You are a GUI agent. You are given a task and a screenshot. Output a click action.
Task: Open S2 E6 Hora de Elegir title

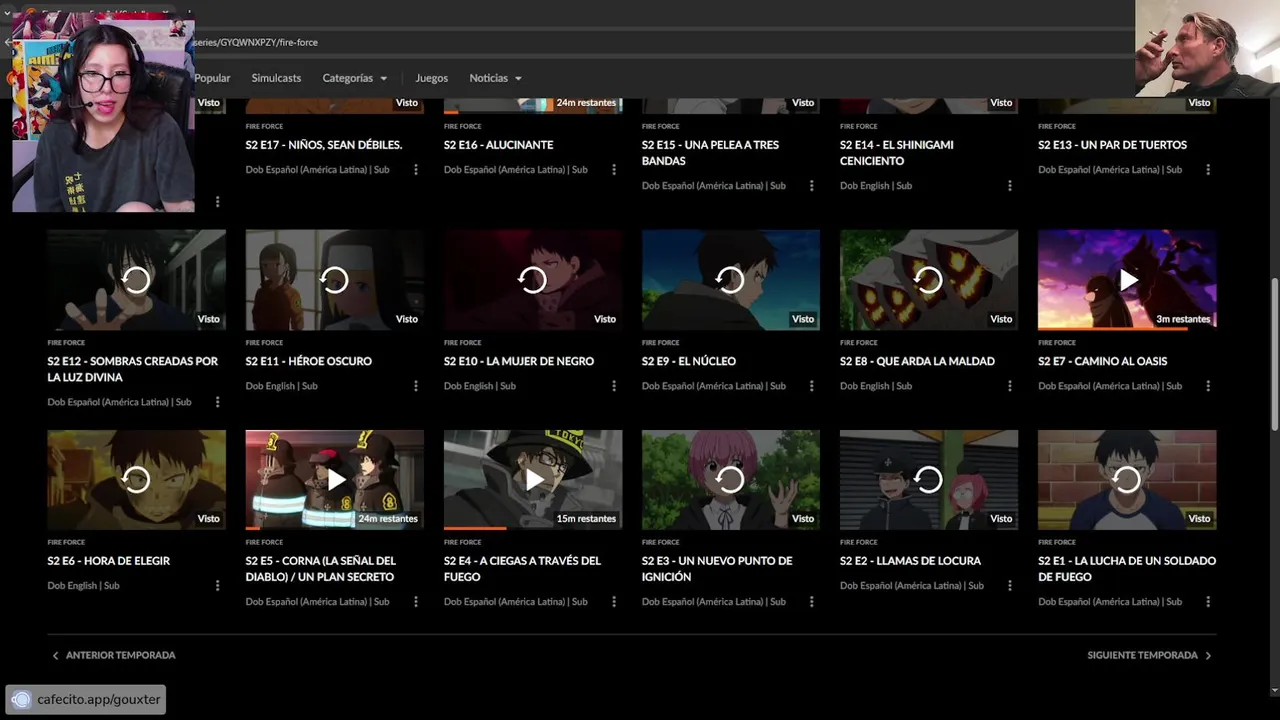[x=109, y=561]
